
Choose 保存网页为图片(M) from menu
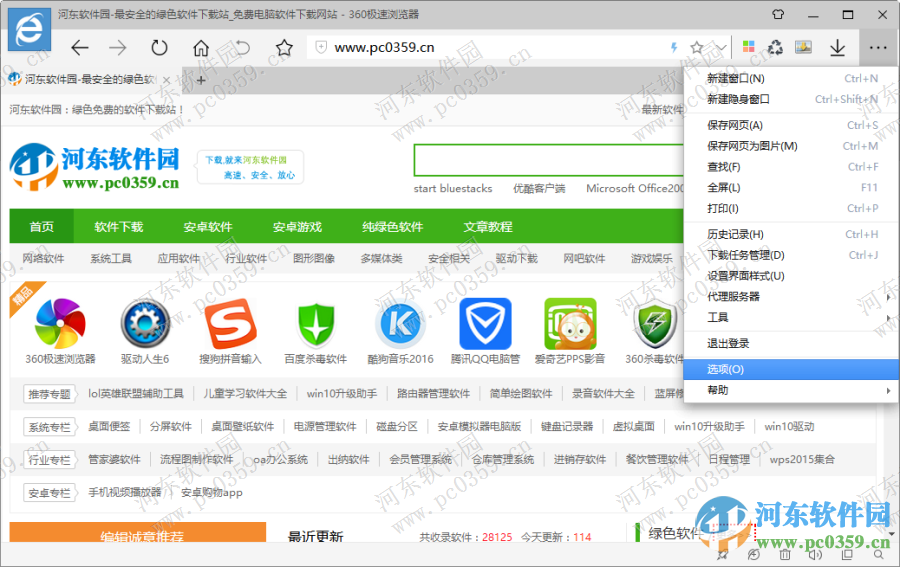point(791,146)
